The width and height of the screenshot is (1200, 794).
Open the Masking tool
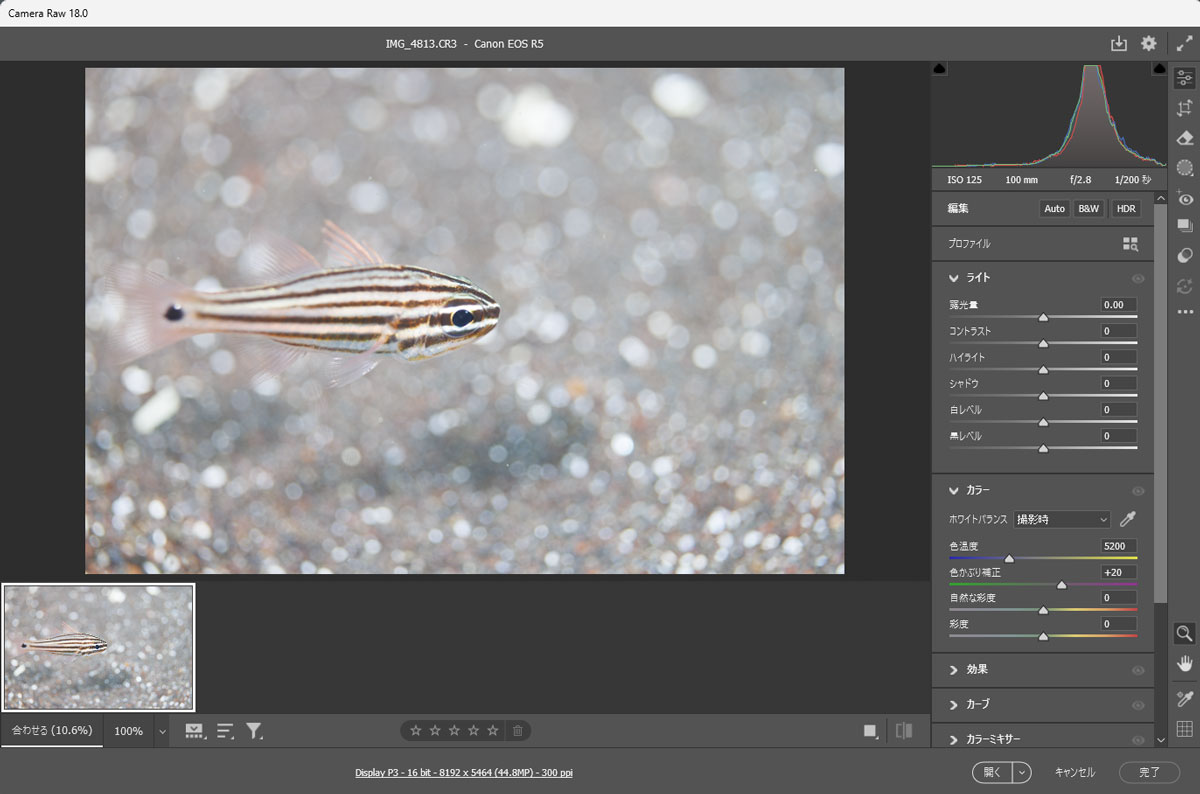pyautogui.click(x=1185, y=168)
